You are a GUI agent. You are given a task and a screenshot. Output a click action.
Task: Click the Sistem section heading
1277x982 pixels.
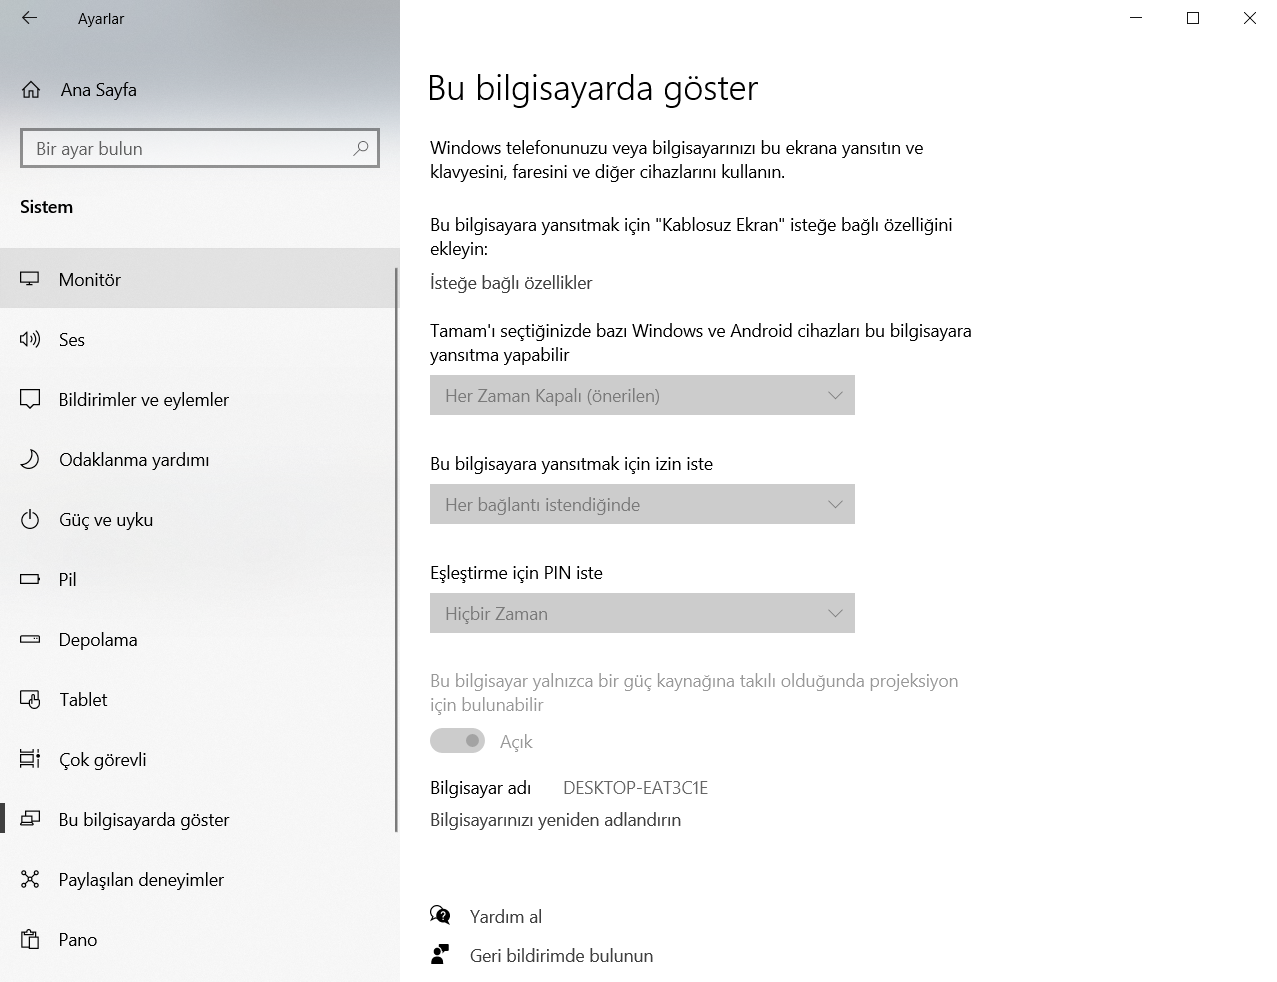point(46,207)
